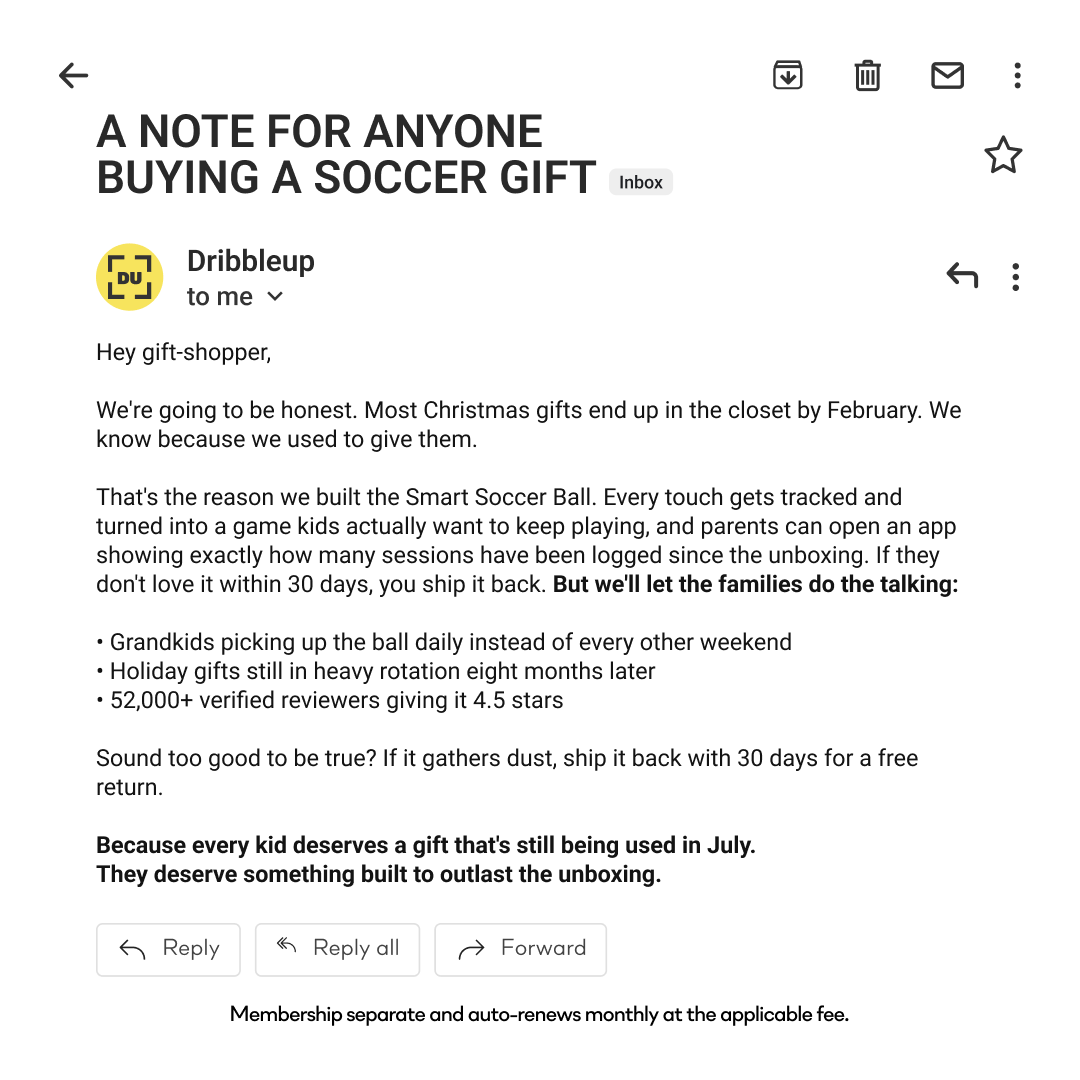Open message options next to reply arrow
Screen dimensions: 1080x1080
click(x=1015, y=277)
